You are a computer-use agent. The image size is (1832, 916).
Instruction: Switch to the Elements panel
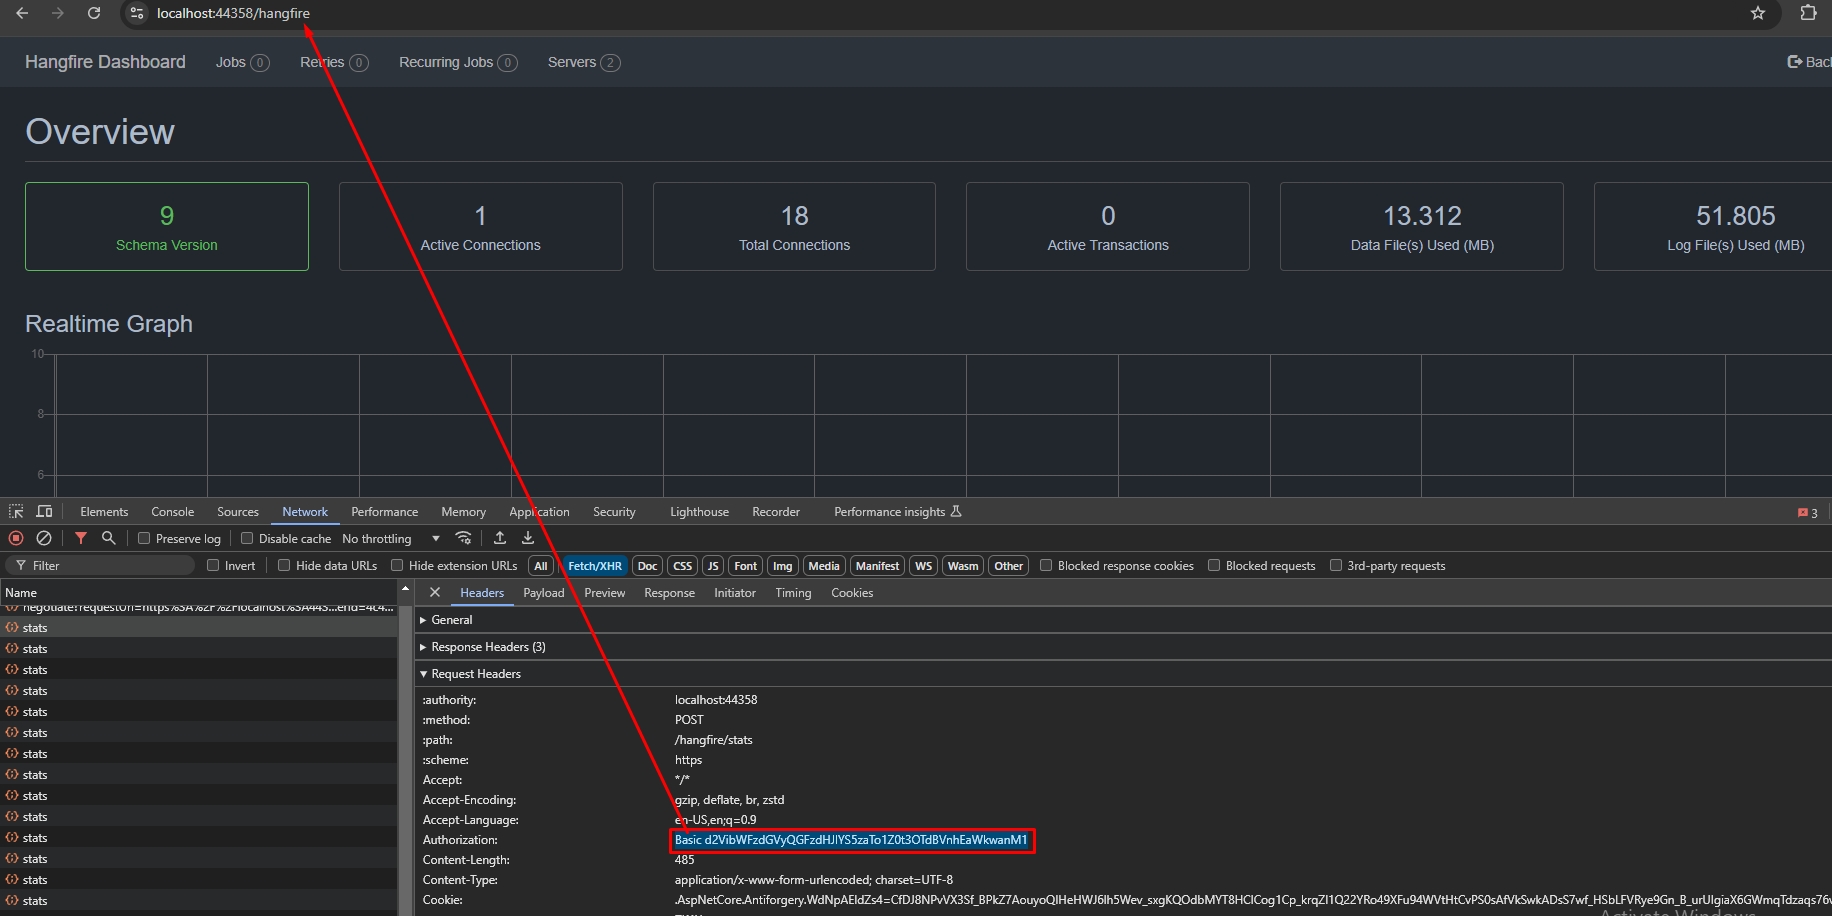[x=104, y=511]
